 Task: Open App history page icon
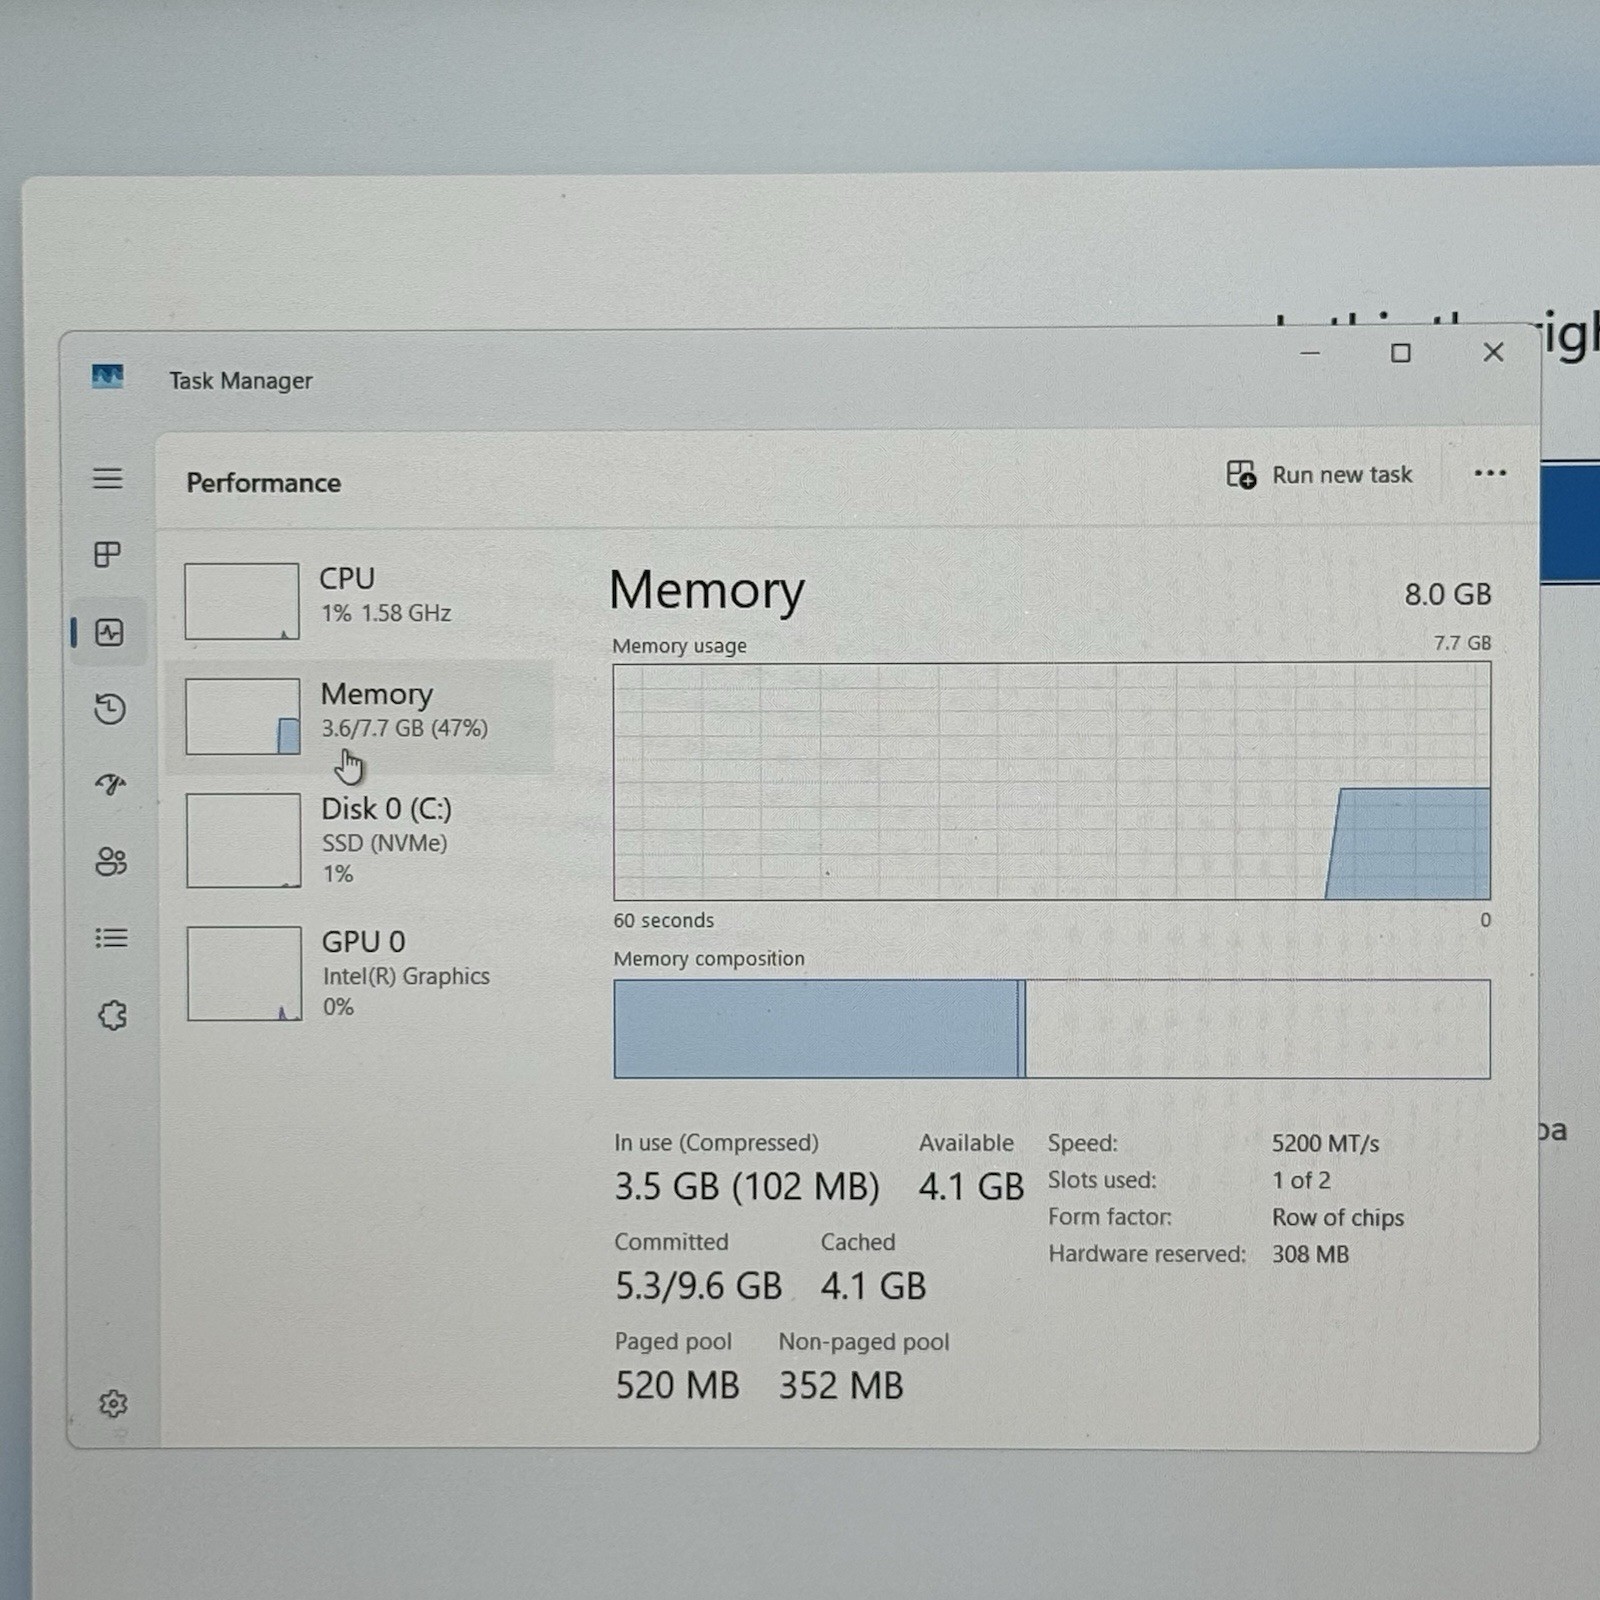point(110,709)
